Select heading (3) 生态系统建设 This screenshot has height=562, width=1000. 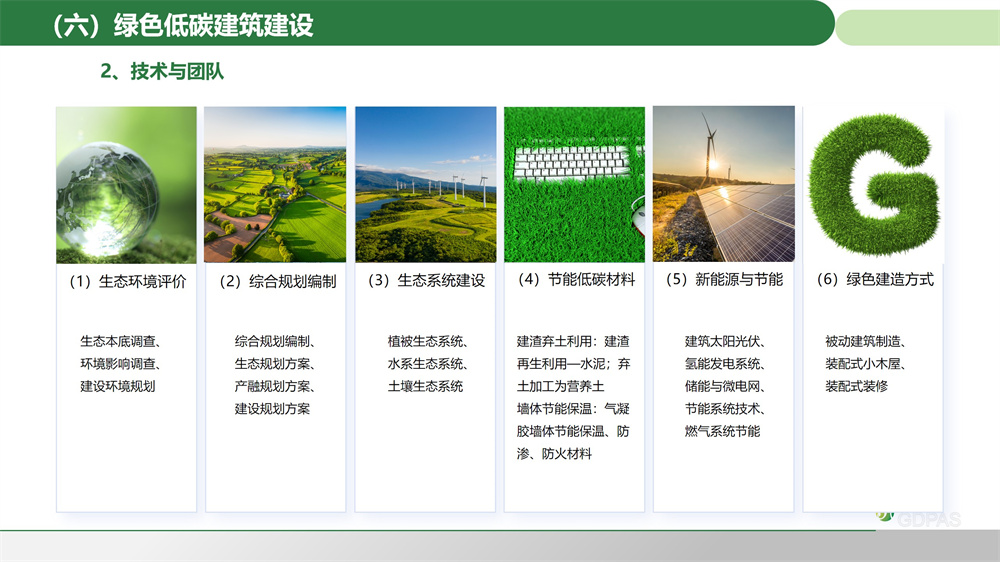425,281
